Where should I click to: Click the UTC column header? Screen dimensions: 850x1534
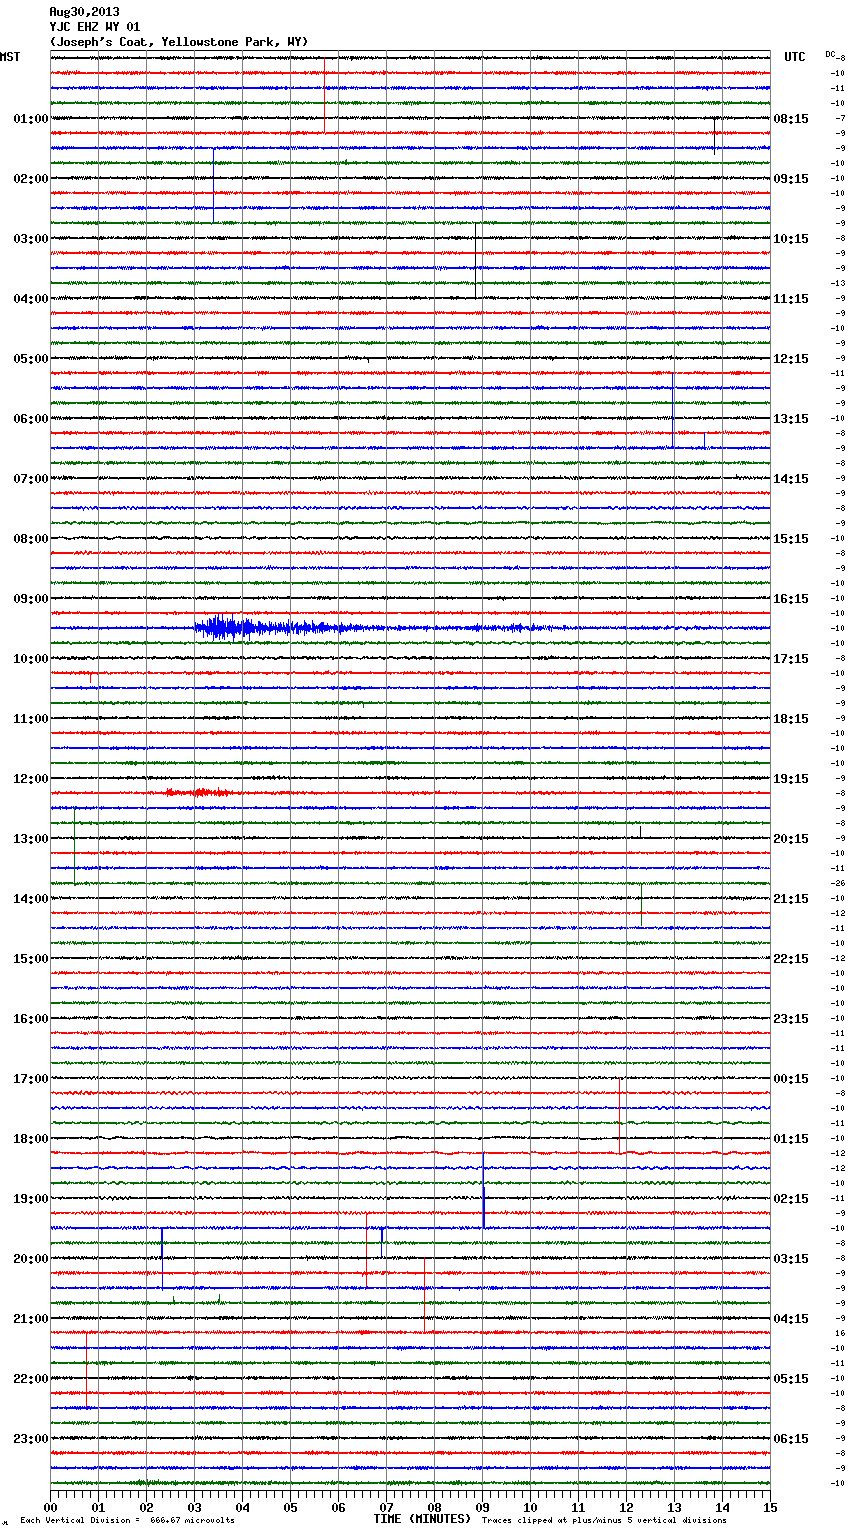795,57
